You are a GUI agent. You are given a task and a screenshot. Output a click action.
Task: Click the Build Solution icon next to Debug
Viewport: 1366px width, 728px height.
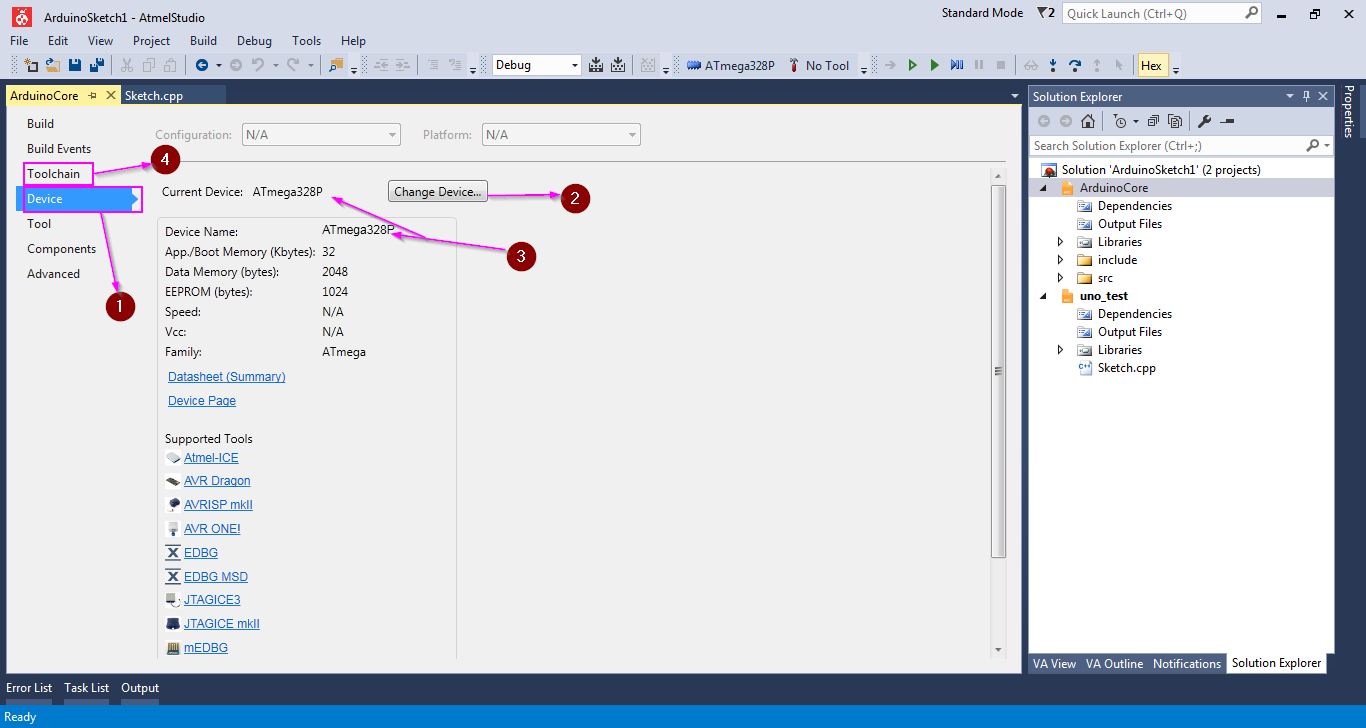597,65
